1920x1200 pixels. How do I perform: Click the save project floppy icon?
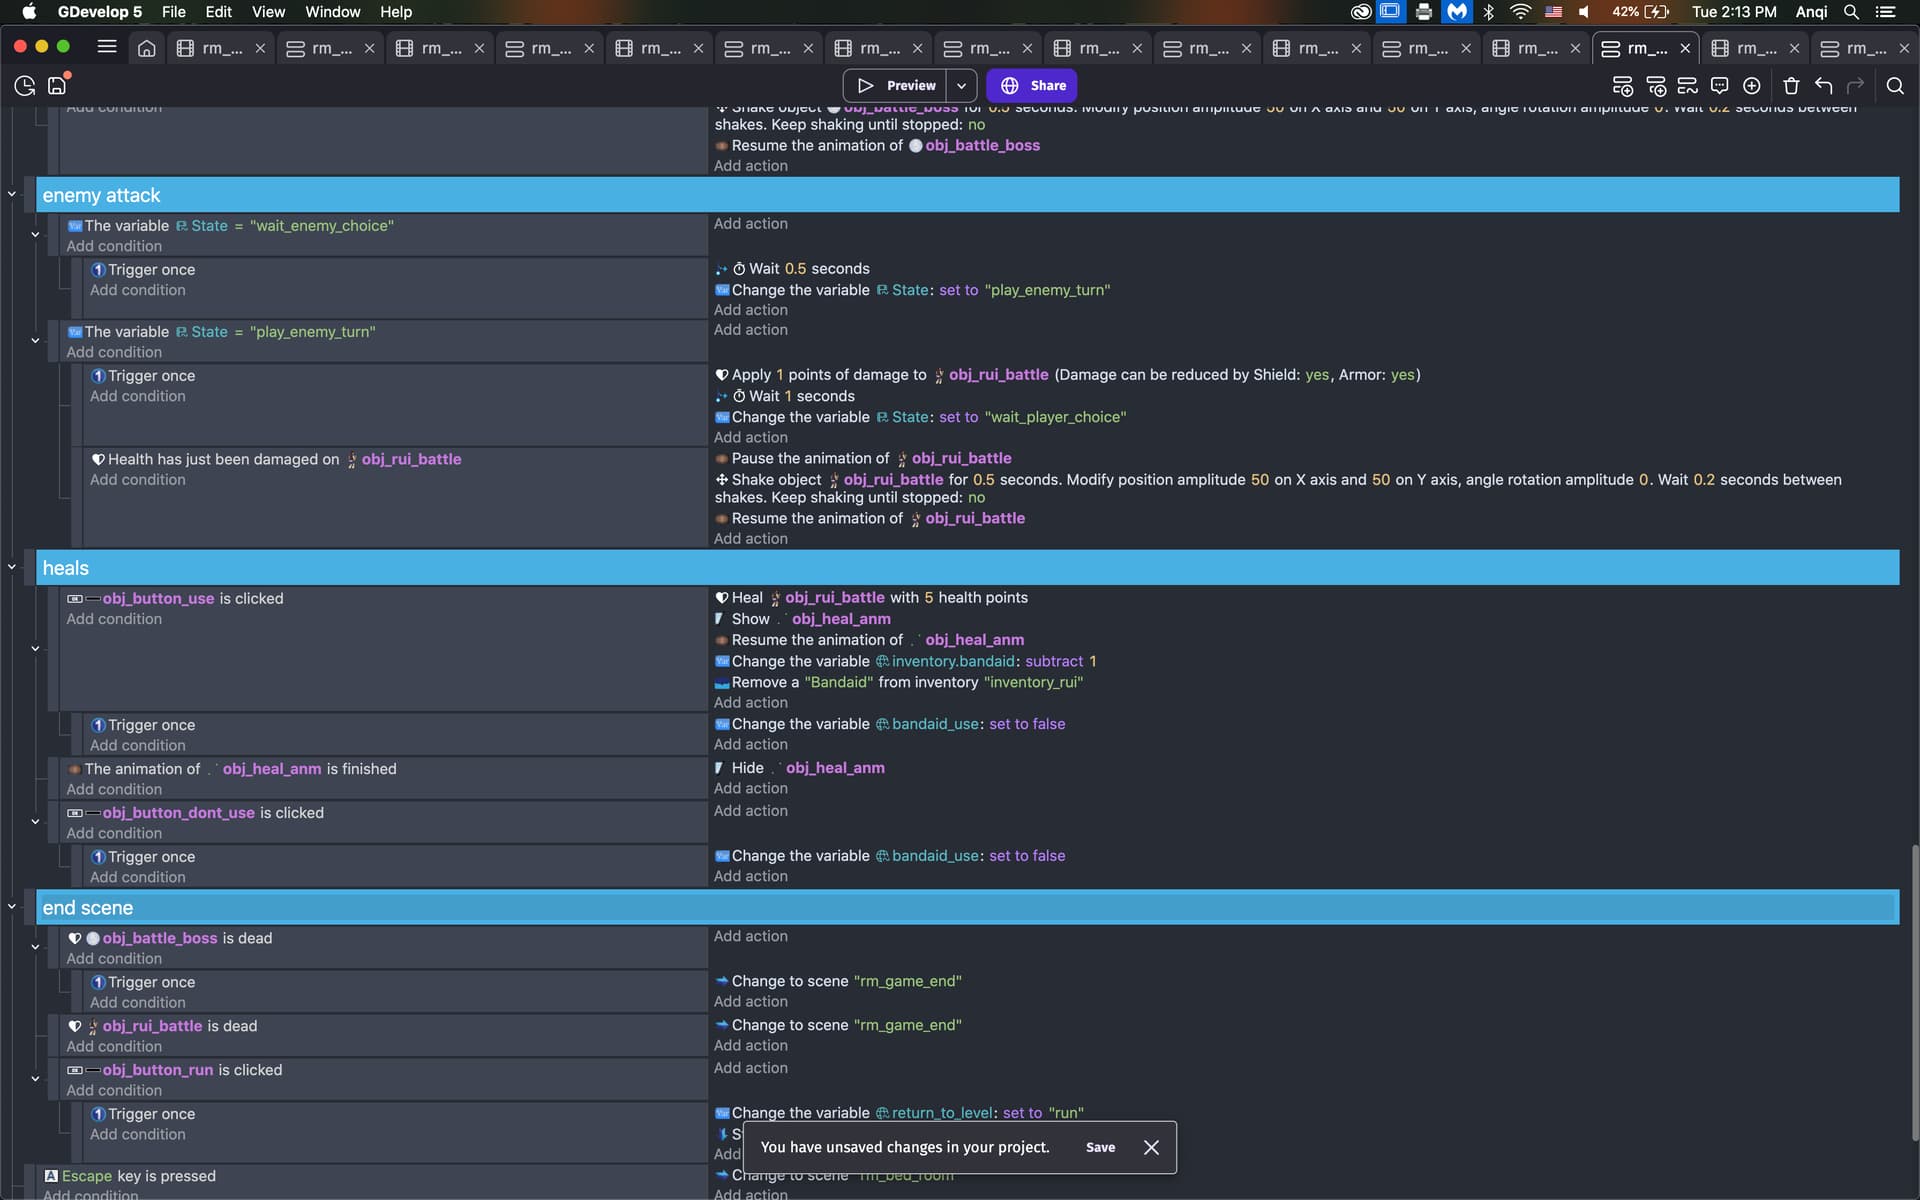[57, 86]
